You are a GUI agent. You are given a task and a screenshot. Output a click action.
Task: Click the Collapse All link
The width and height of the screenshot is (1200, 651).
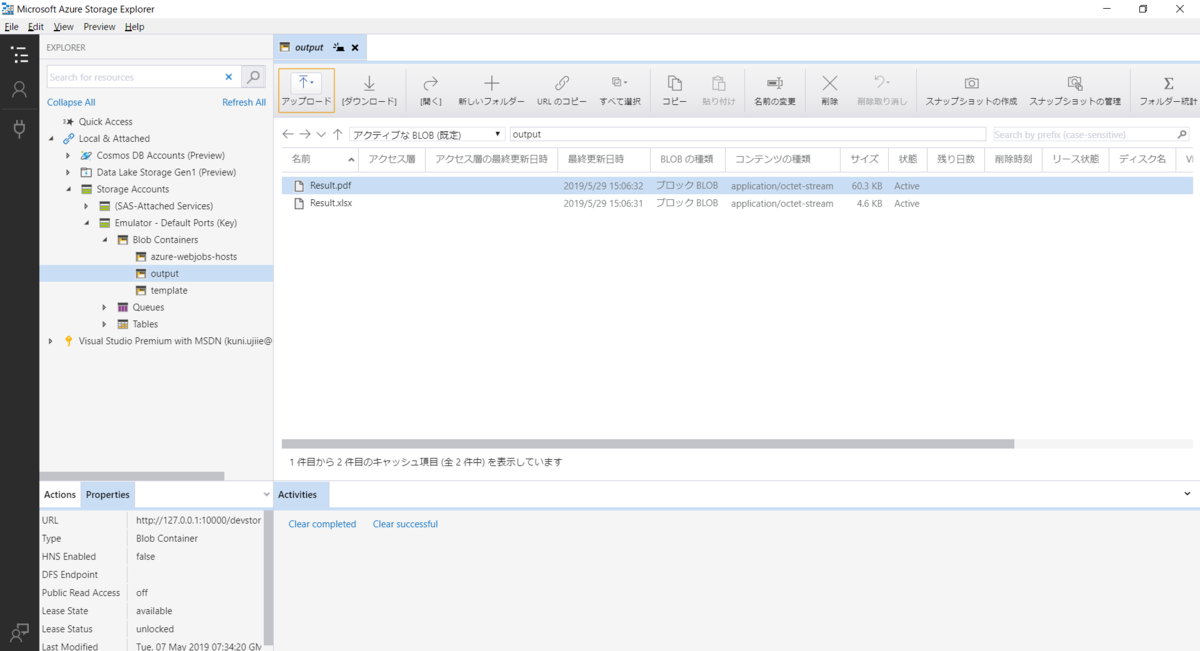tap(71, 102)
